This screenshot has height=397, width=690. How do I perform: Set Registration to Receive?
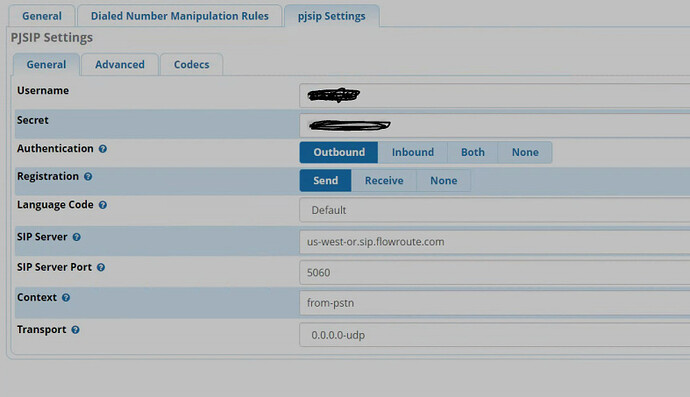384,180
